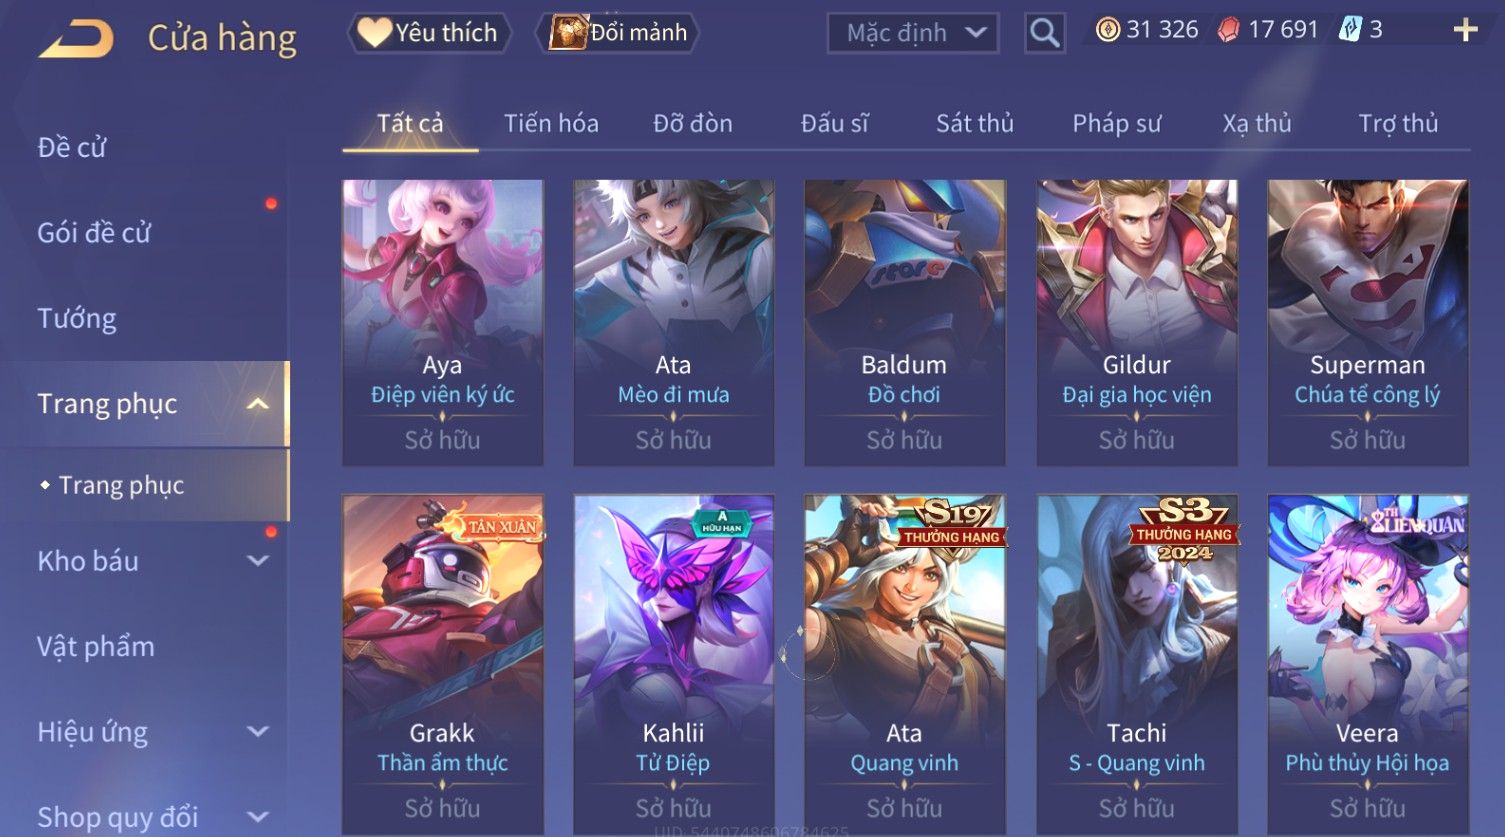Click the back arrow icon
1505x837 pixels.
click(x=76, y=38)
